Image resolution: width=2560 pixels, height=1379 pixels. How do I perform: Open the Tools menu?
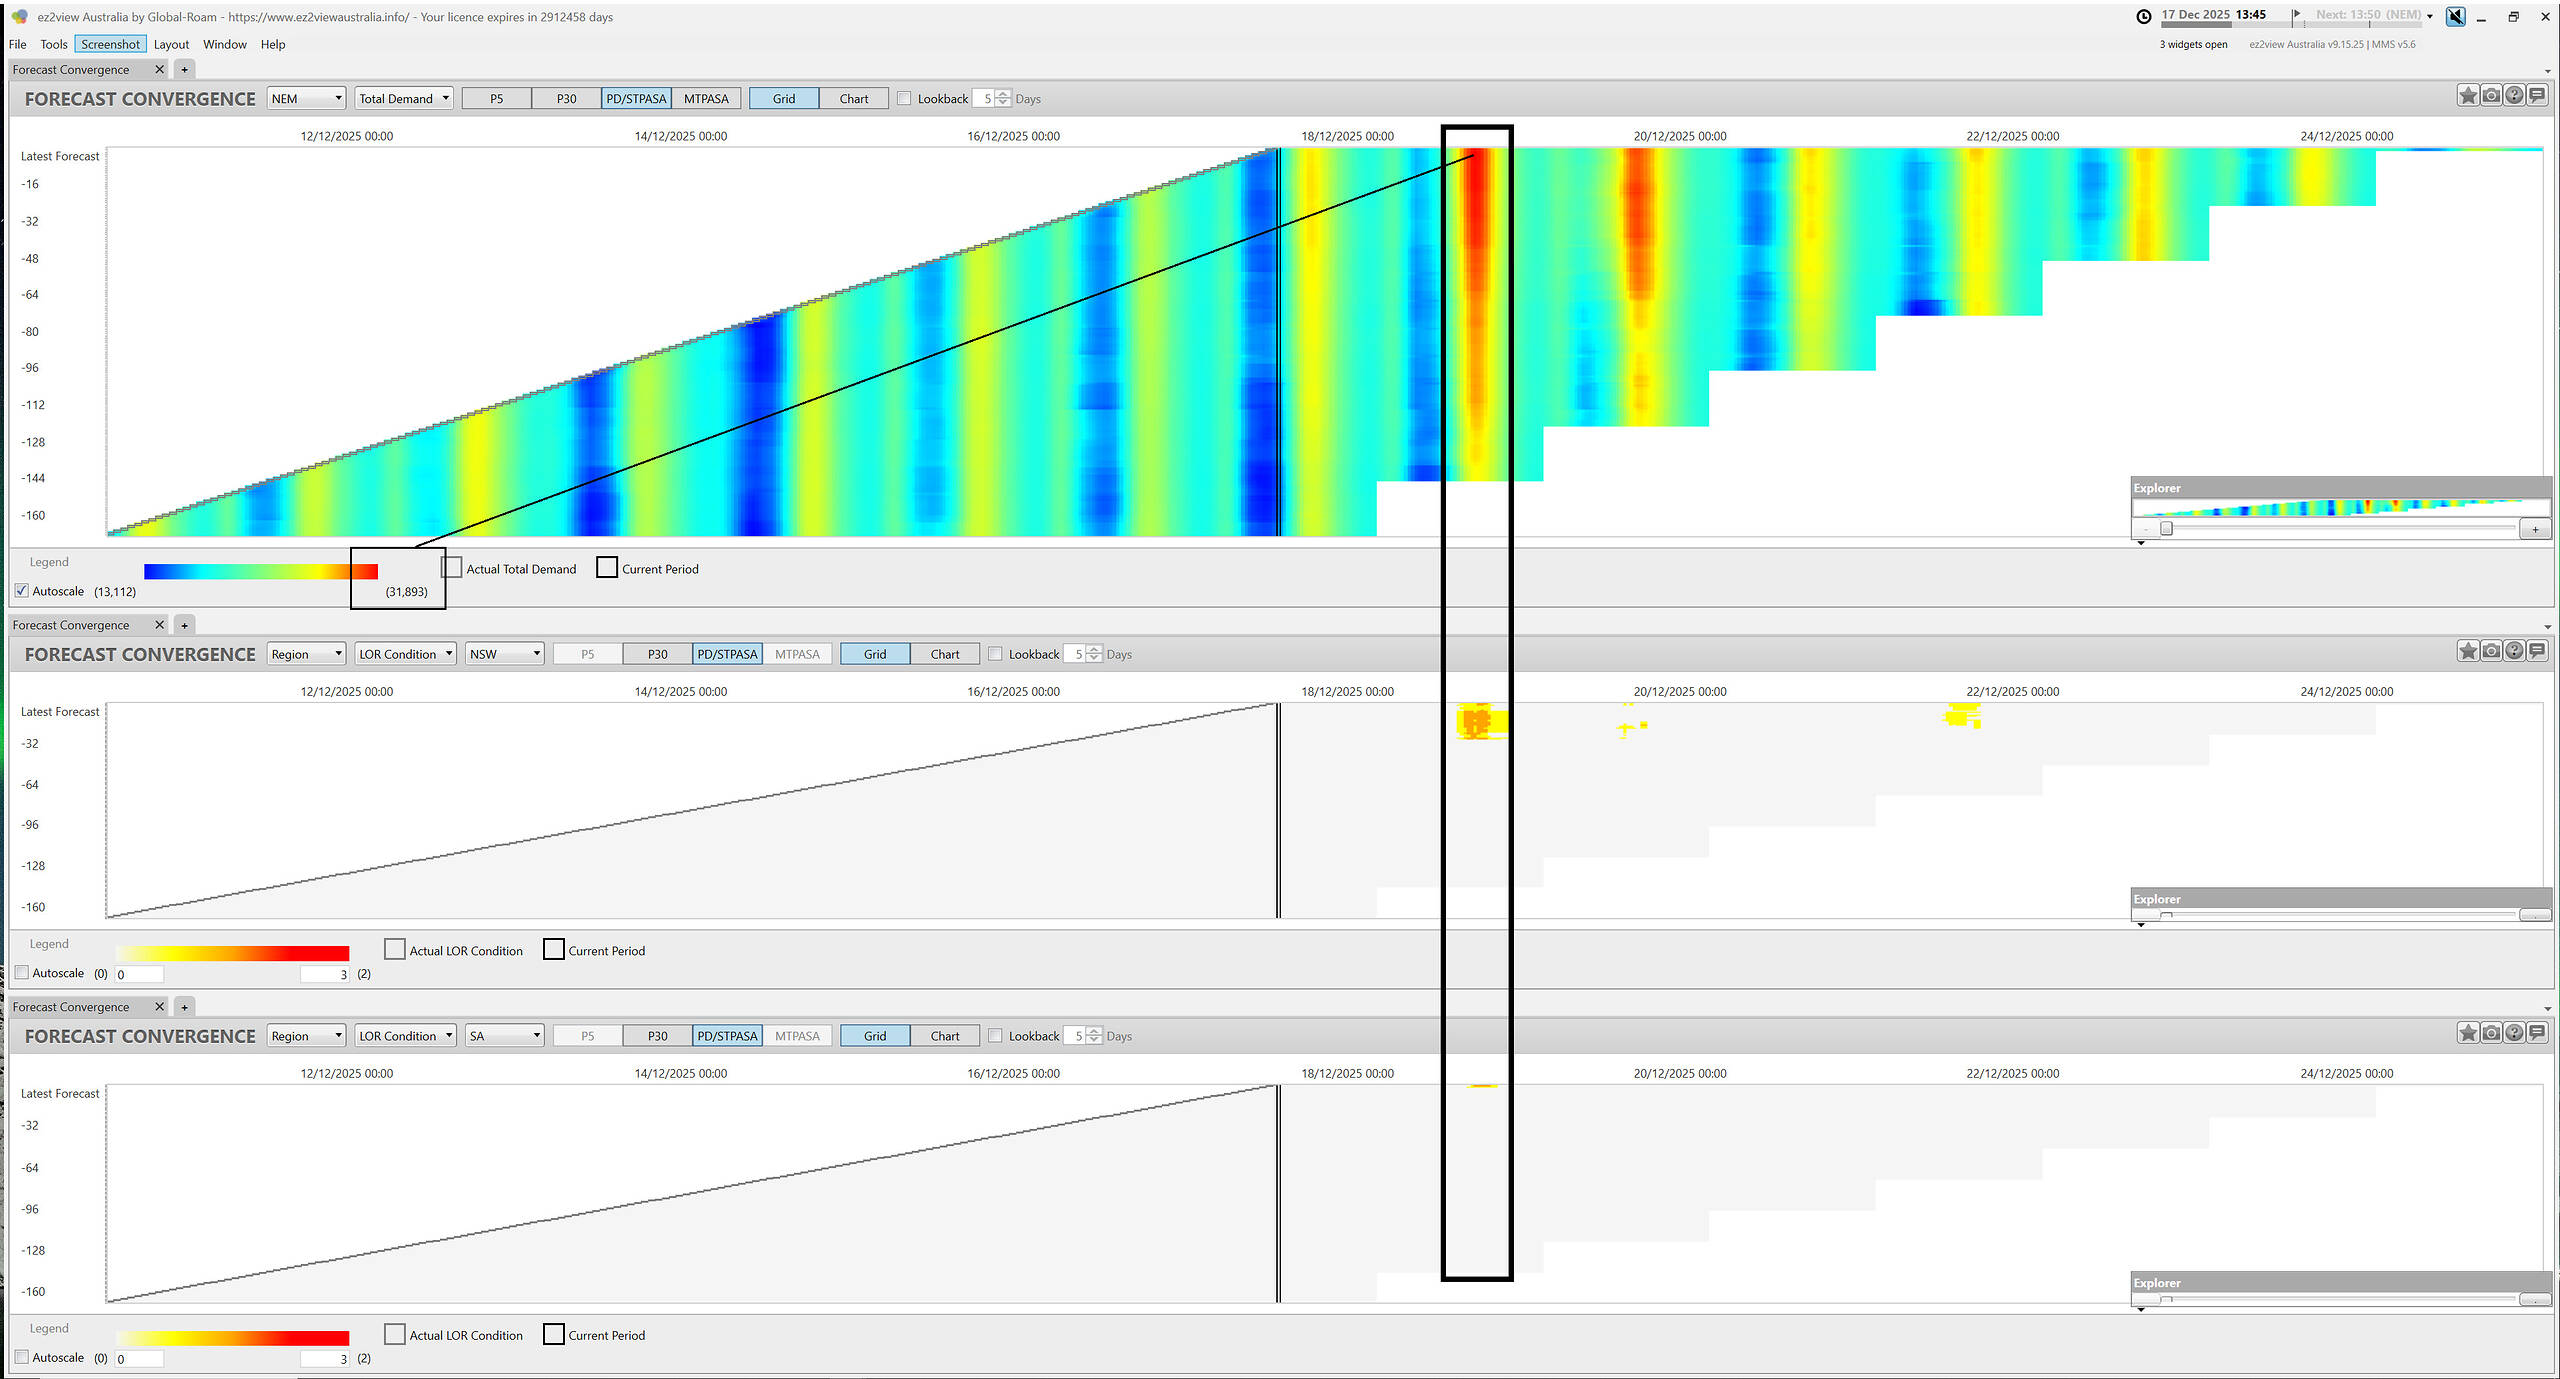pos(54,44)
